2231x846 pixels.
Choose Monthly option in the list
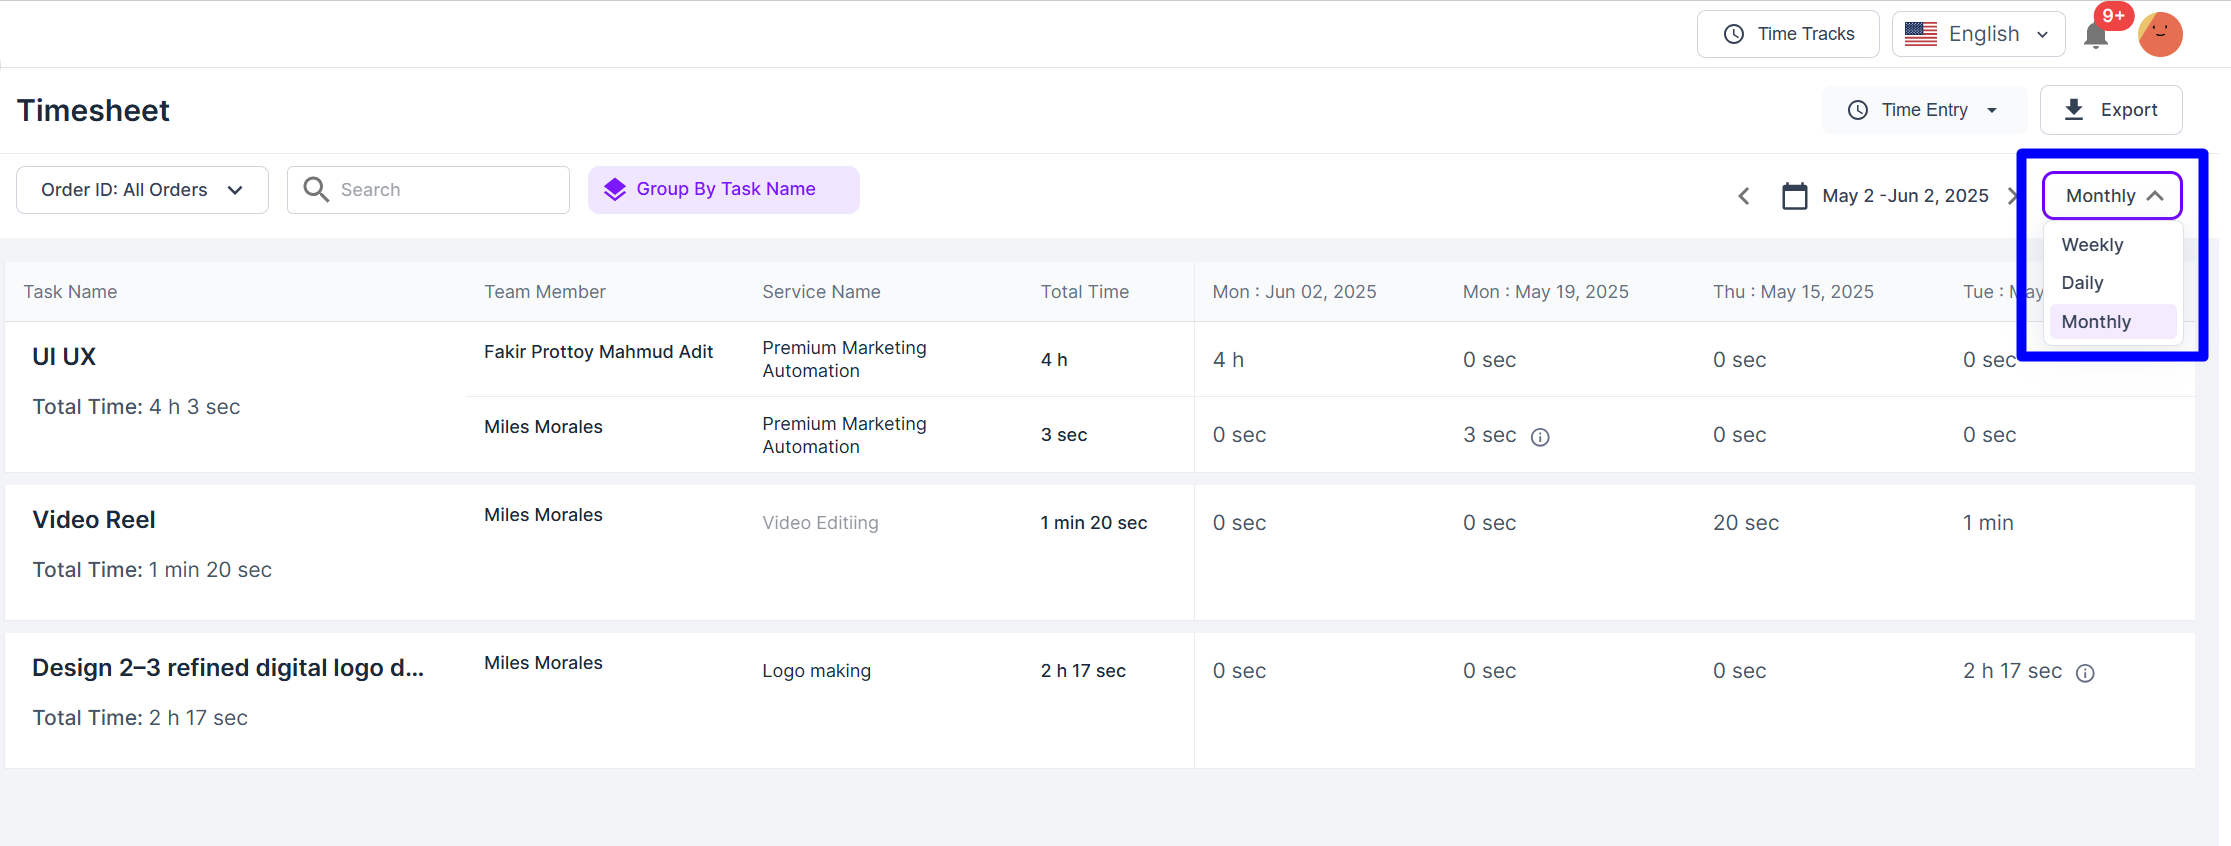pyautogui.click(x=2096, y=322)
